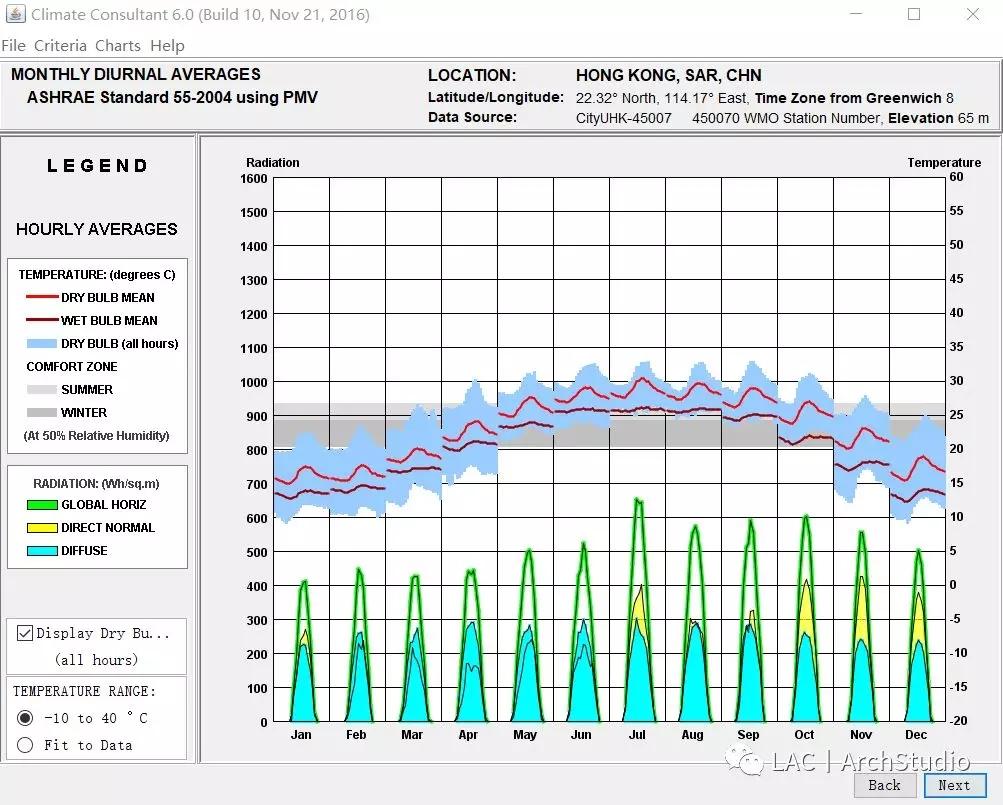Click the MONTHLY DIURNAL AVERAGES heading

click(x=136, y=74)
